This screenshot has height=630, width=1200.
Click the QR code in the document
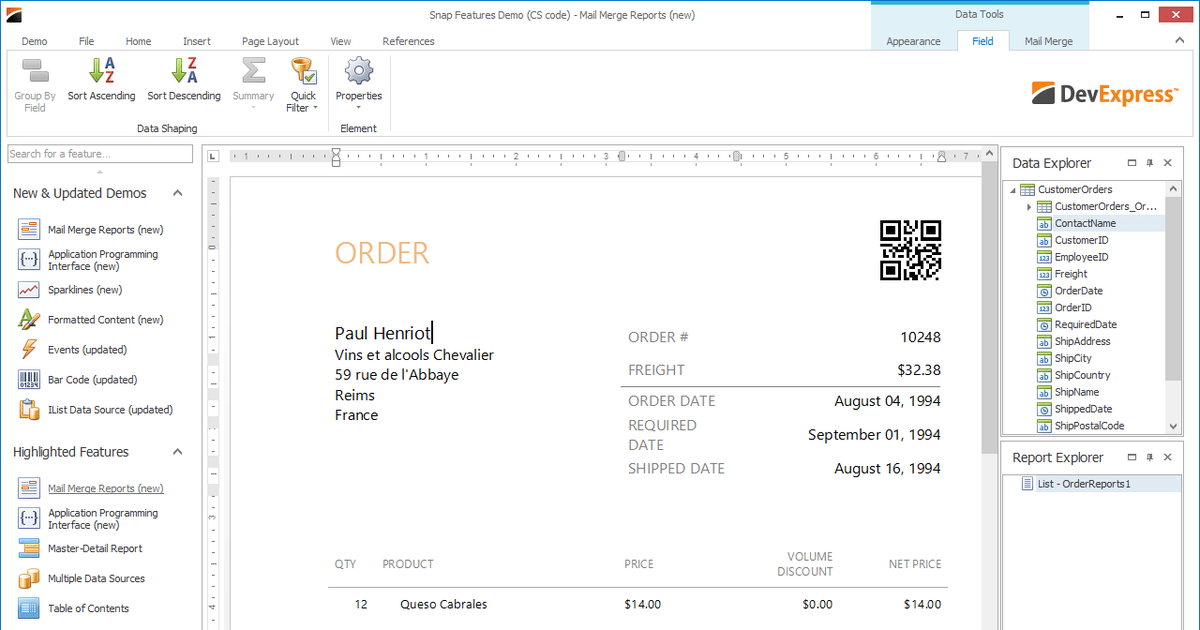coord(910,250)
